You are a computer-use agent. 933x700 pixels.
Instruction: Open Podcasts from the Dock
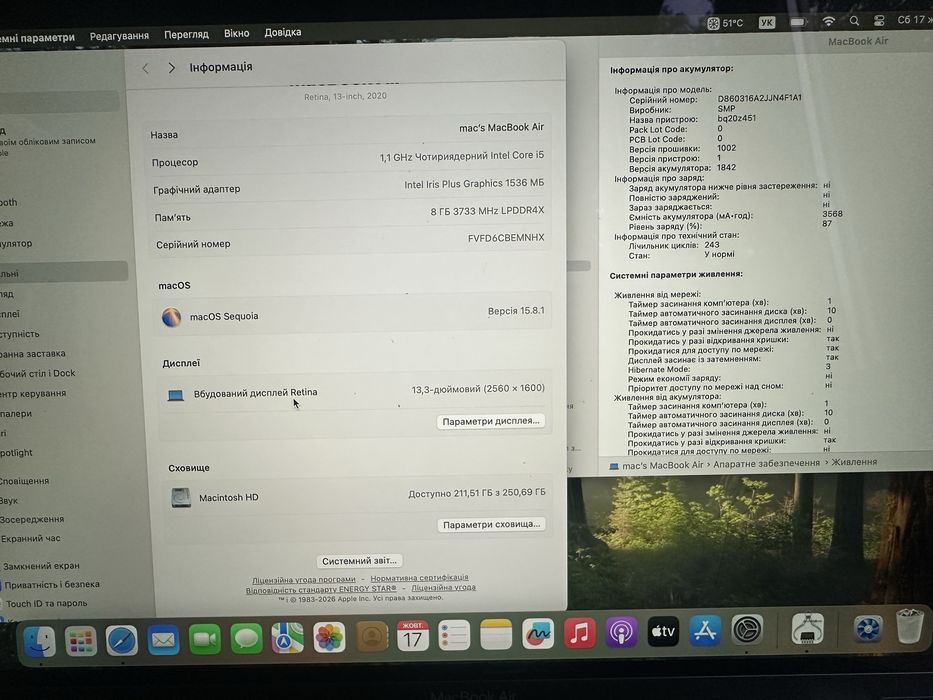tap(621, 632)
